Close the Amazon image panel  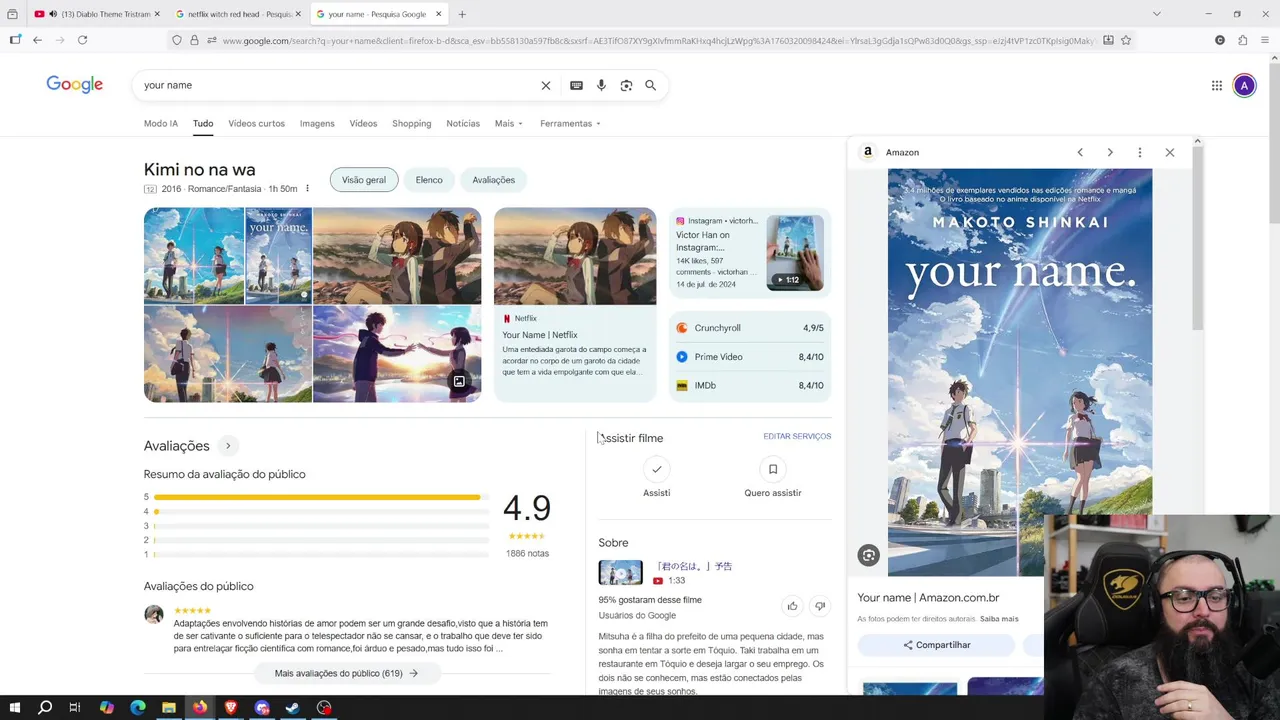point(1170,152)
